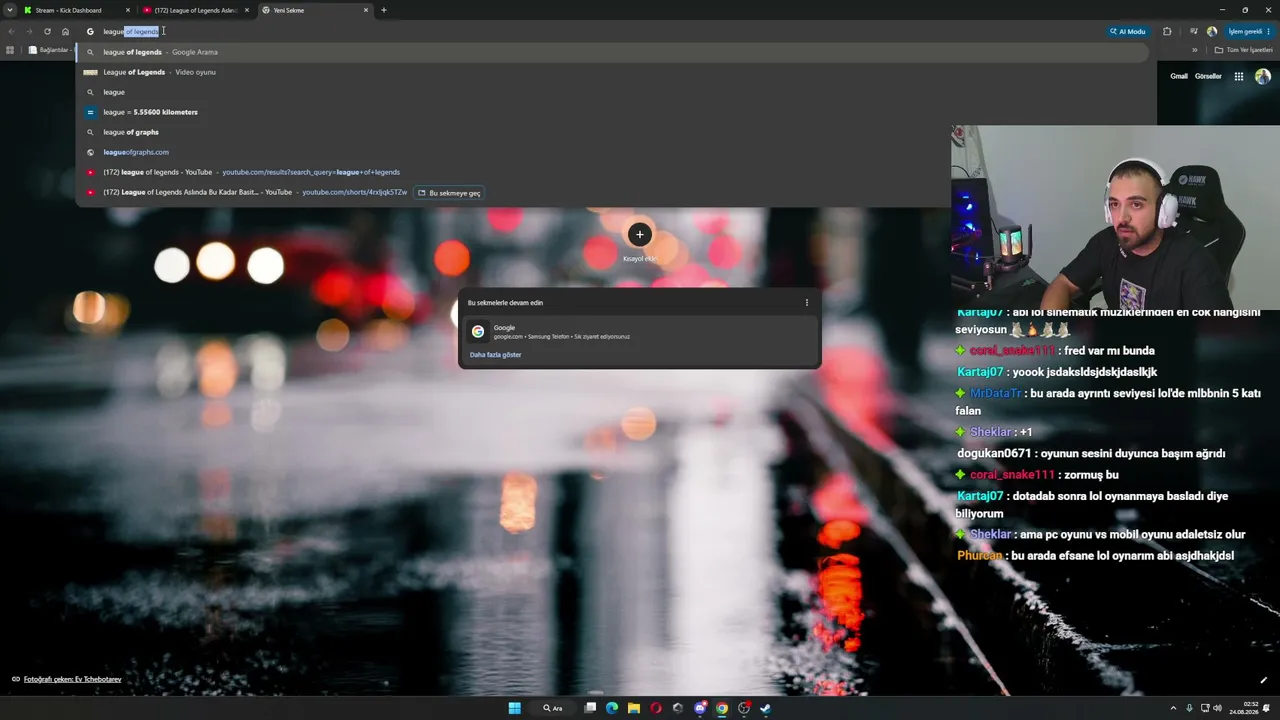The width and height of the screenshot is (1280, 720).
Task: Close the Yeni Sekme tab
Action: point(366,10)
